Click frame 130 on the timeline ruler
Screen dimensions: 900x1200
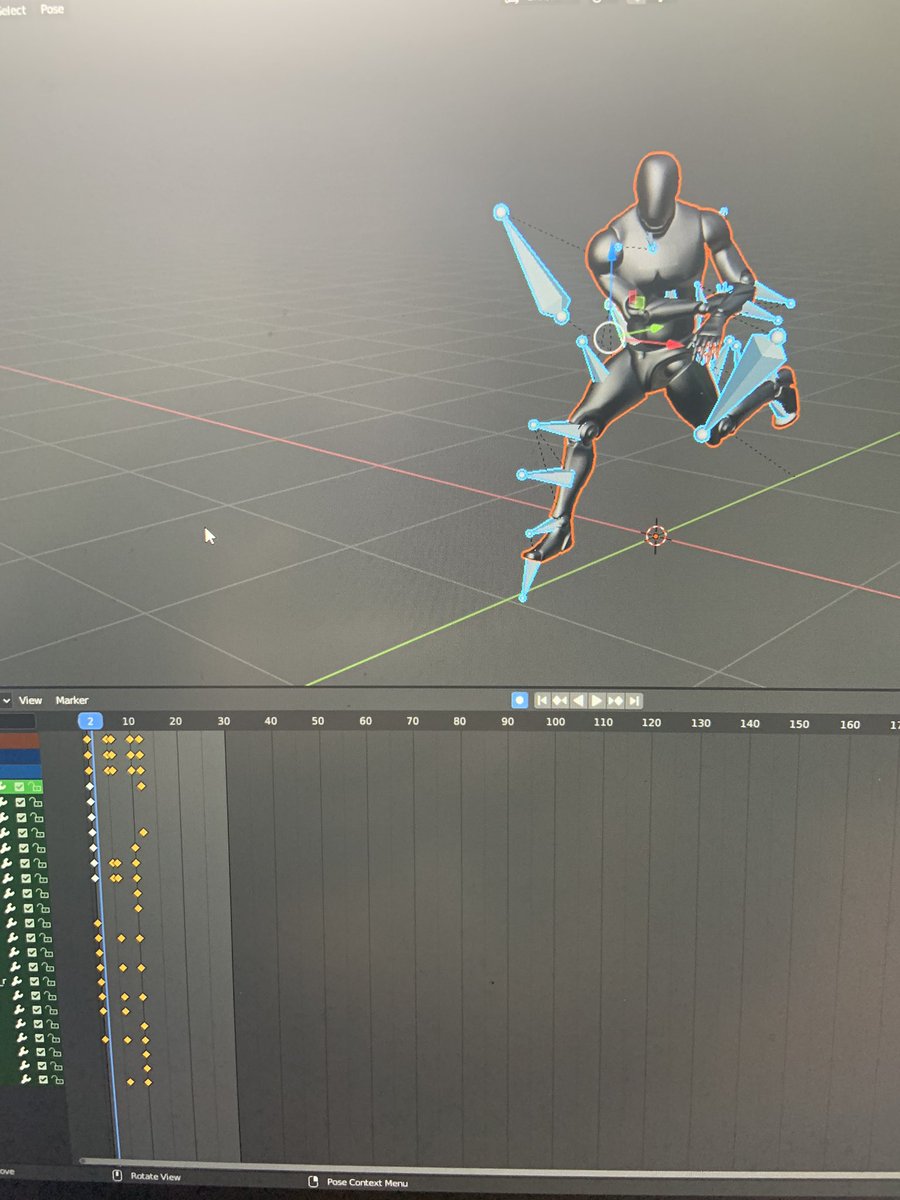[x=701, y=723]
